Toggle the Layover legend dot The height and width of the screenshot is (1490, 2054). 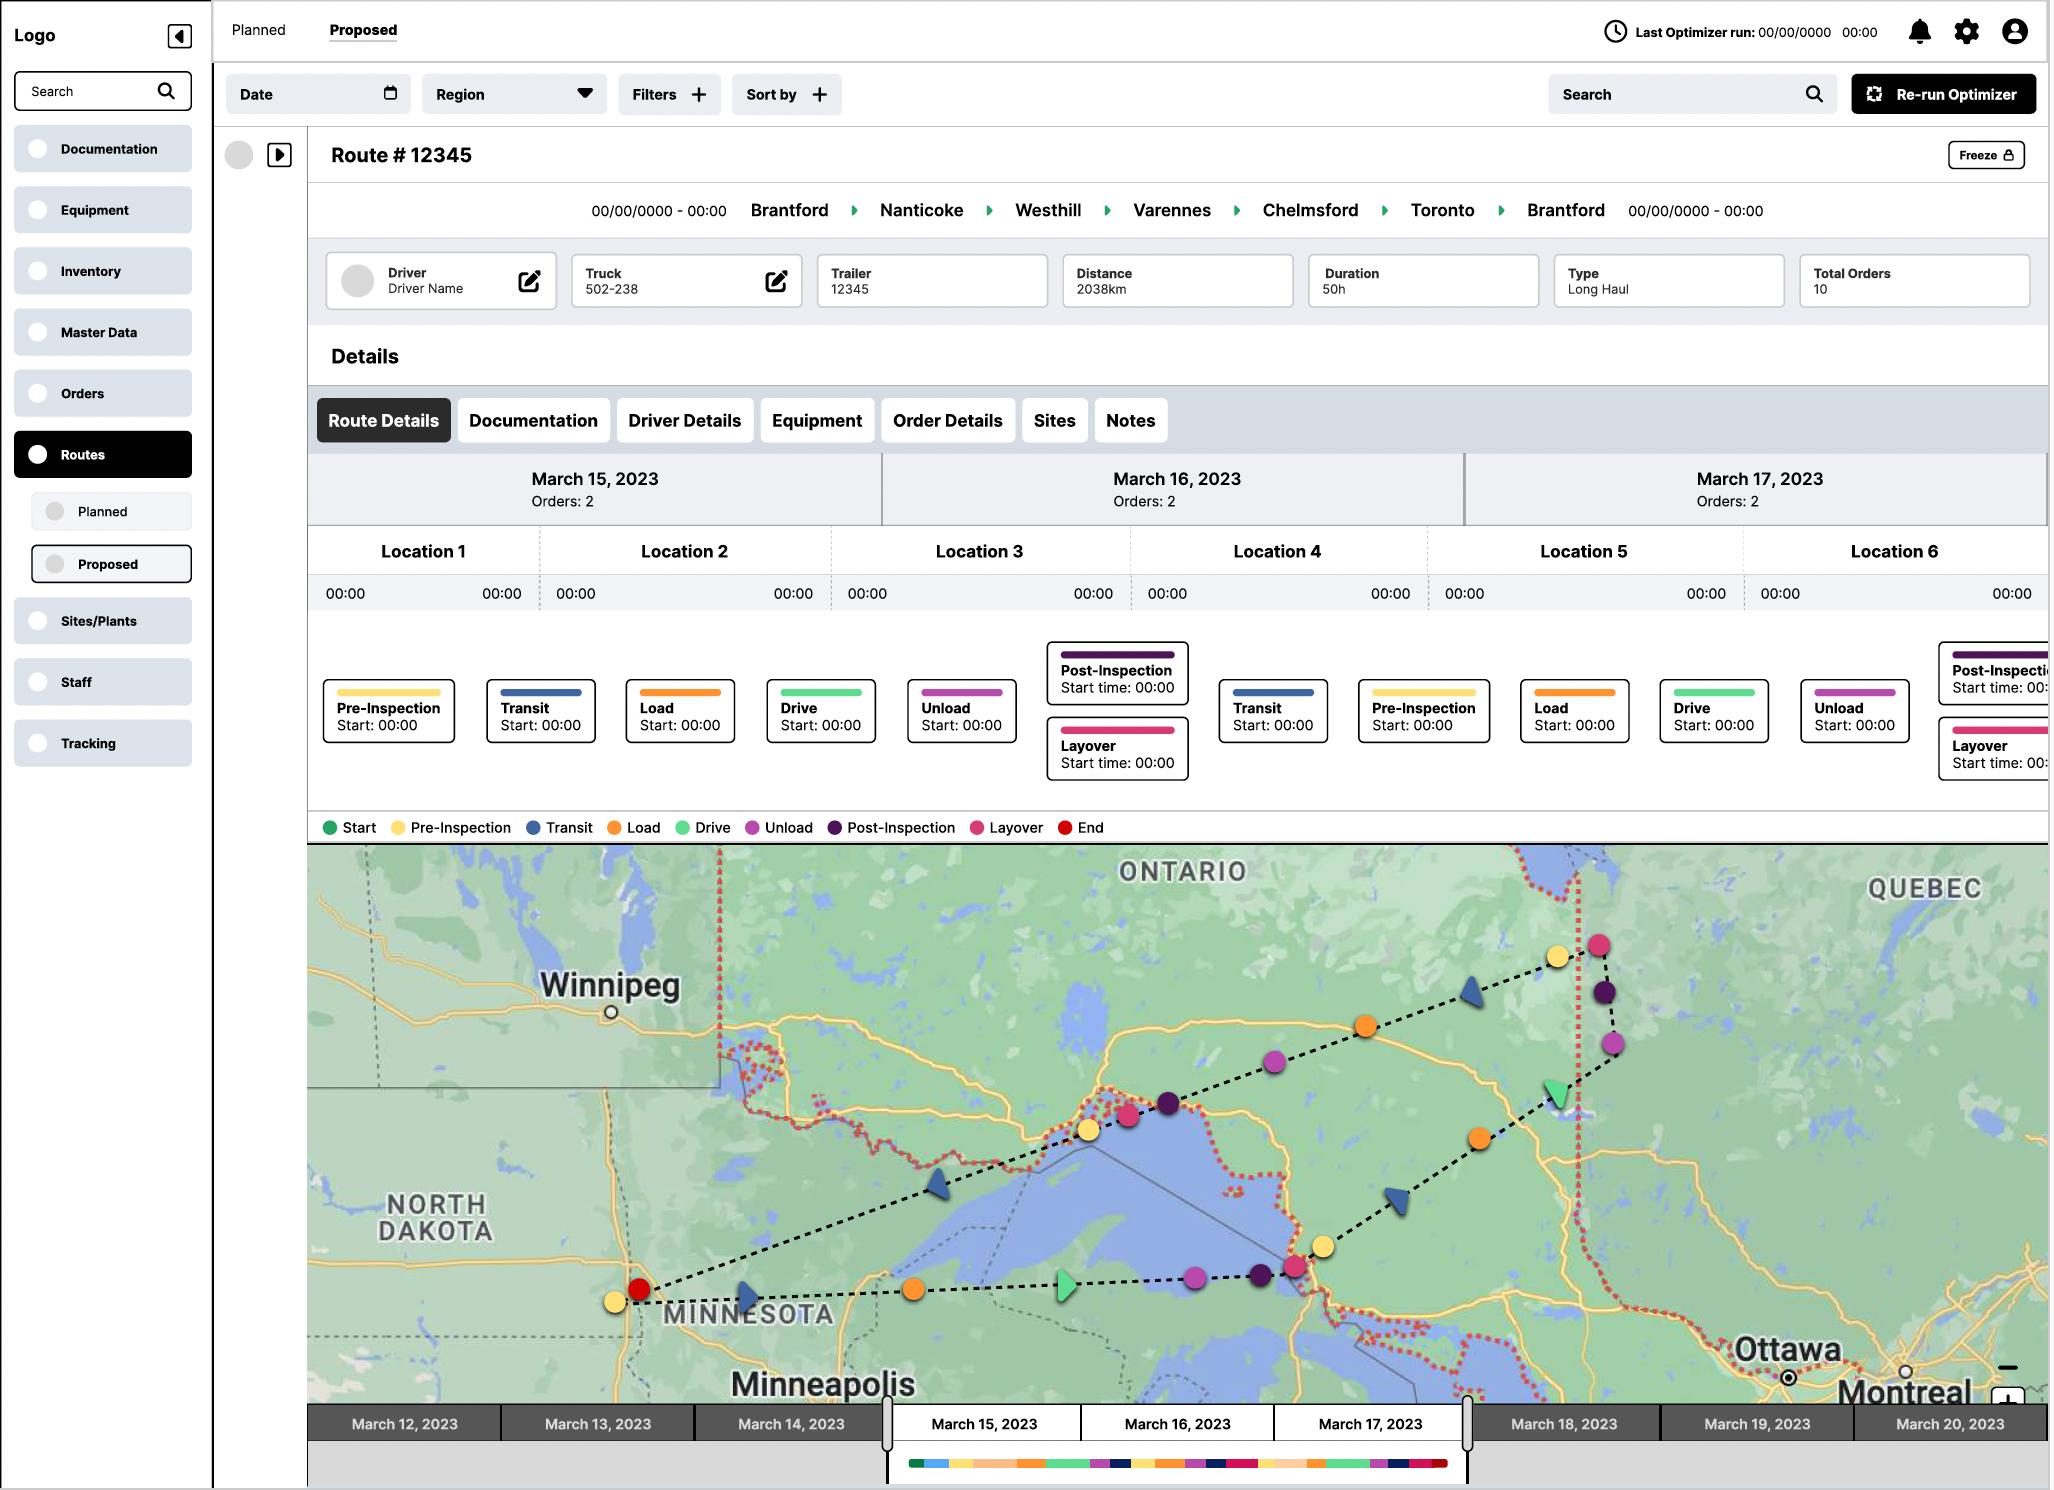click(977, 828)
